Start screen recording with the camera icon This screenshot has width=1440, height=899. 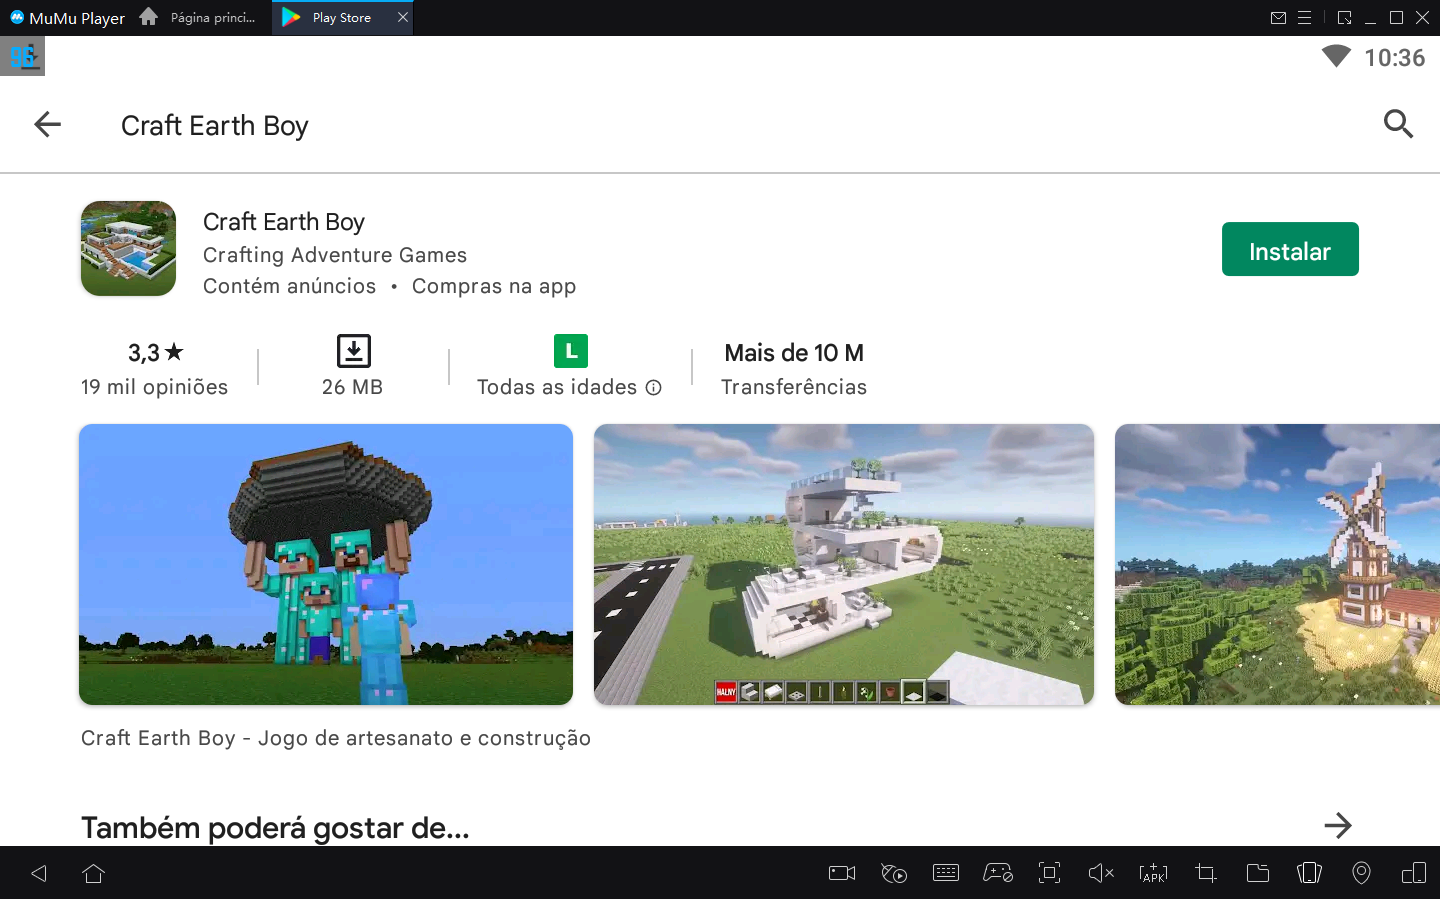click(x=842, y=873)
